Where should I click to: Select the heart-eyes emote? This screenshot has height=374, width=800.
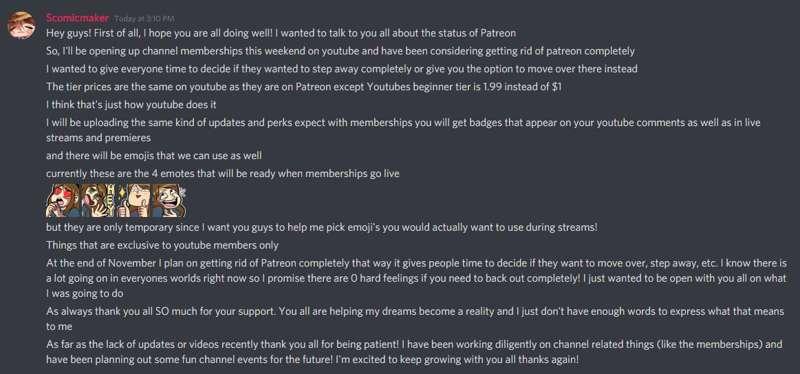[63, 201]
